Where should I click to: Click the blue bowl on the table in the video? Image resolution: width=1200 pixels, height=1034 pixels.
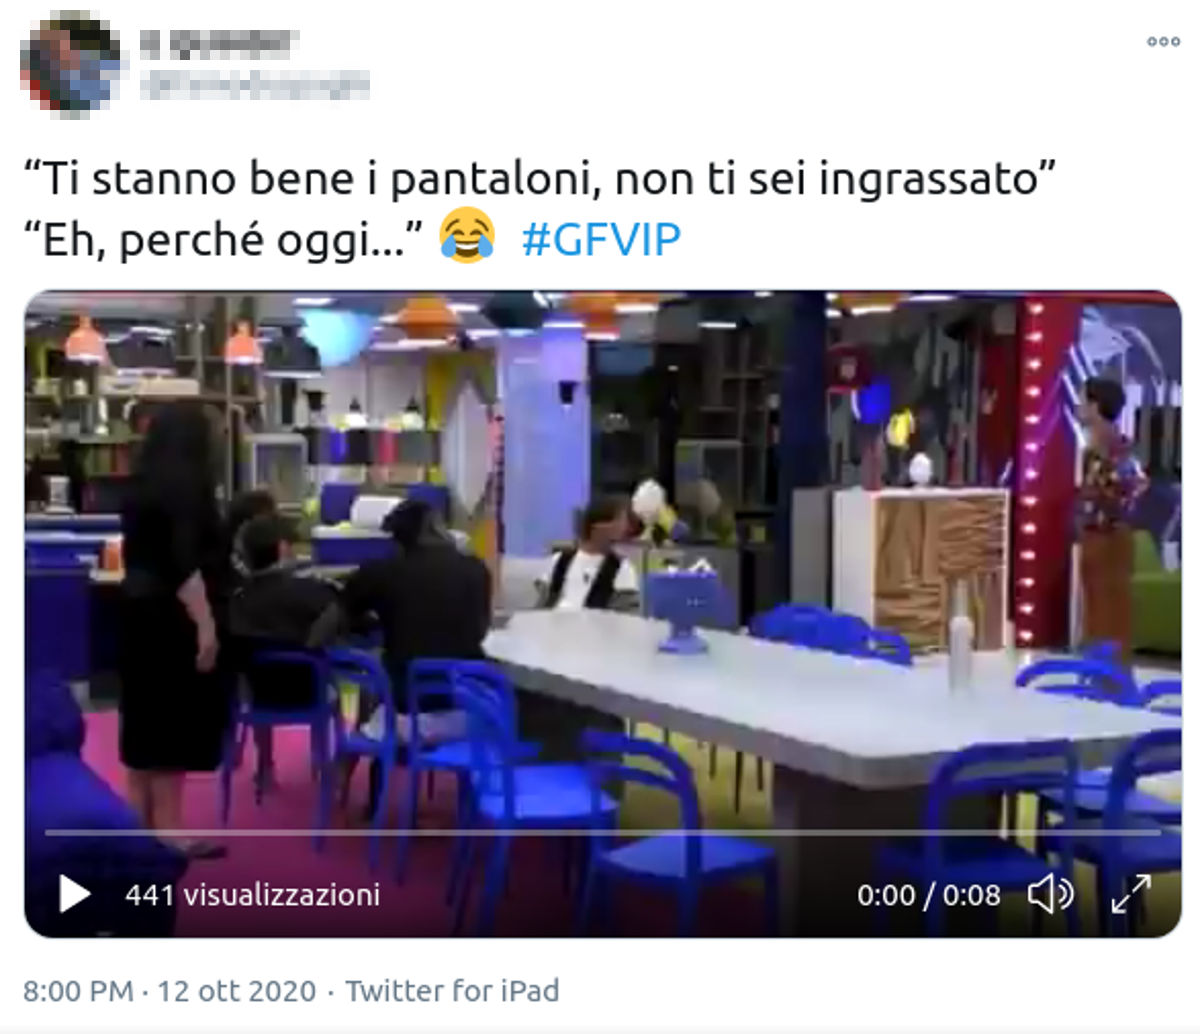[x=682, y=606]
